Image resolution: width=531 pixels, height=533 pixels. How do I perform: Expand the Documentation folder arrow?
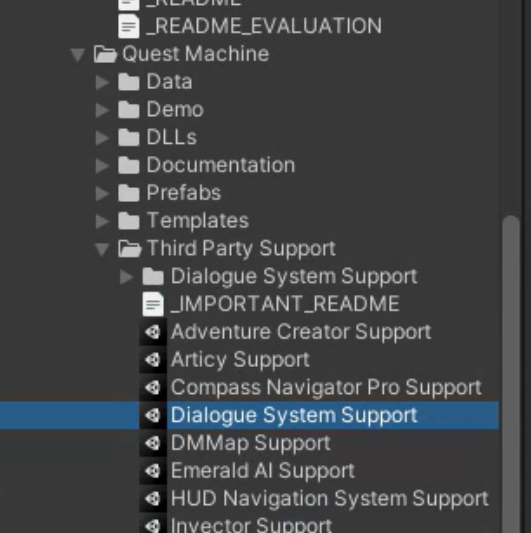click(x=103, y=166)
